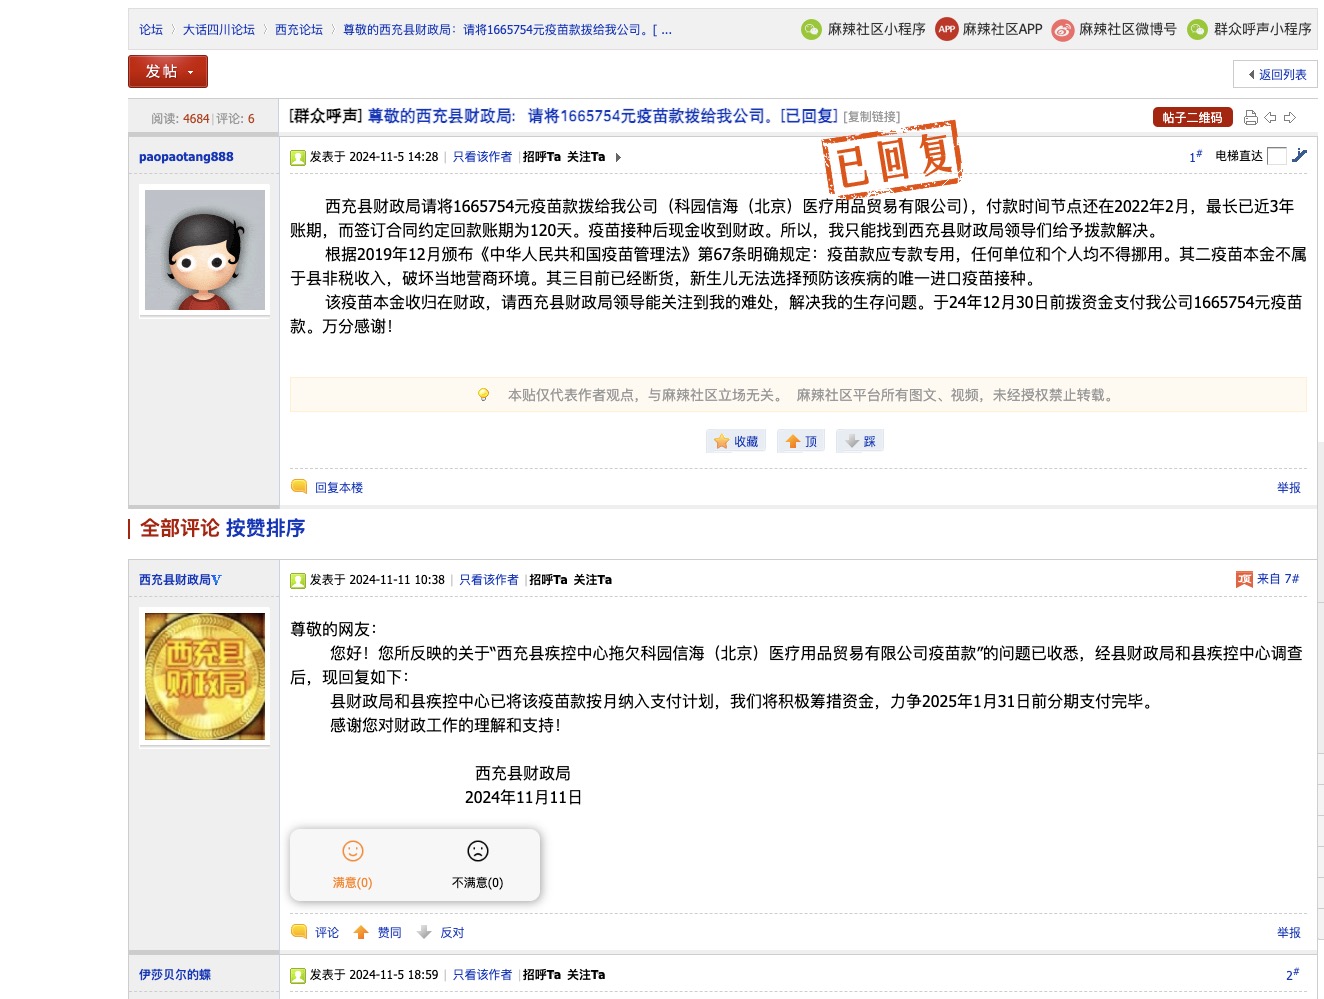Downvote the post with 踩 button

(860, 441)
